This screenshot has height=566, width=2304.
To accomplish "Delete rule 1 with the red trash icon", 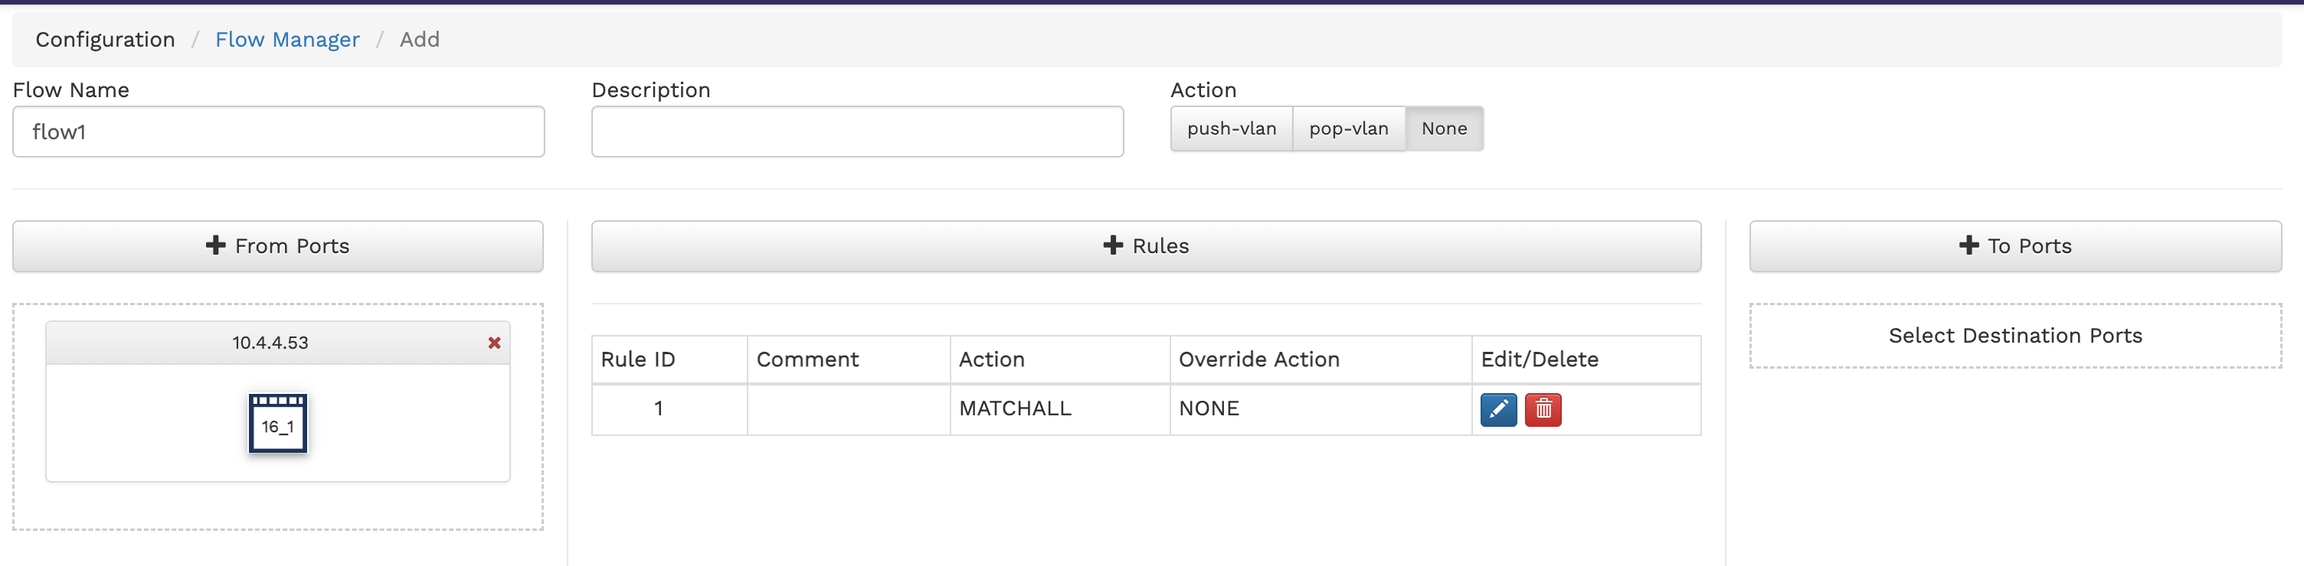I will [x=1543, y=409].
